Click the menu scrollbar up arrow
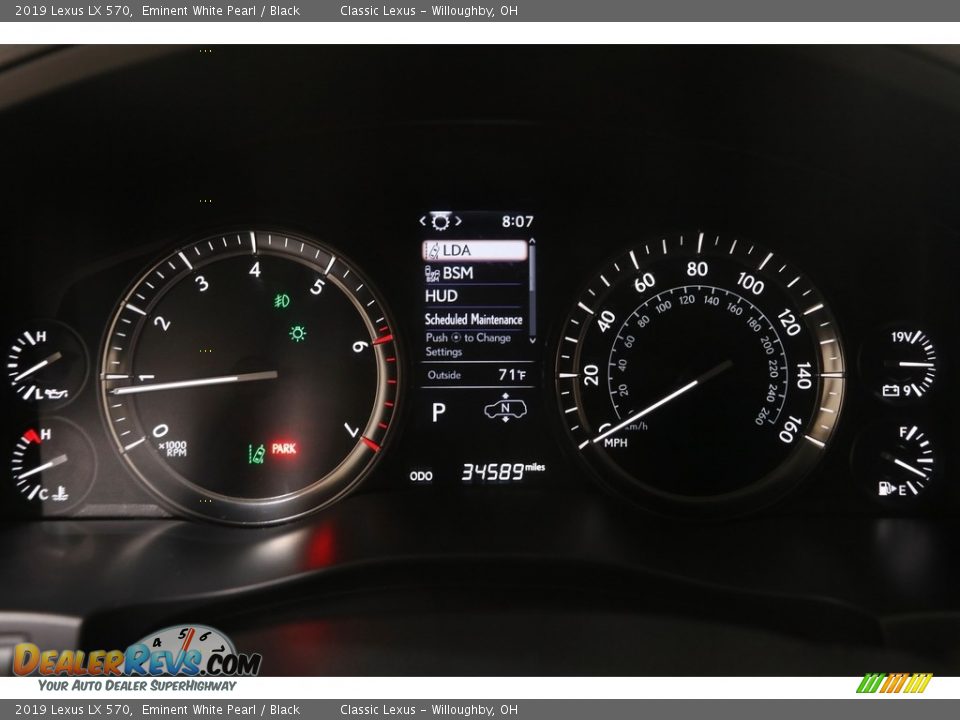 (532, 241)
